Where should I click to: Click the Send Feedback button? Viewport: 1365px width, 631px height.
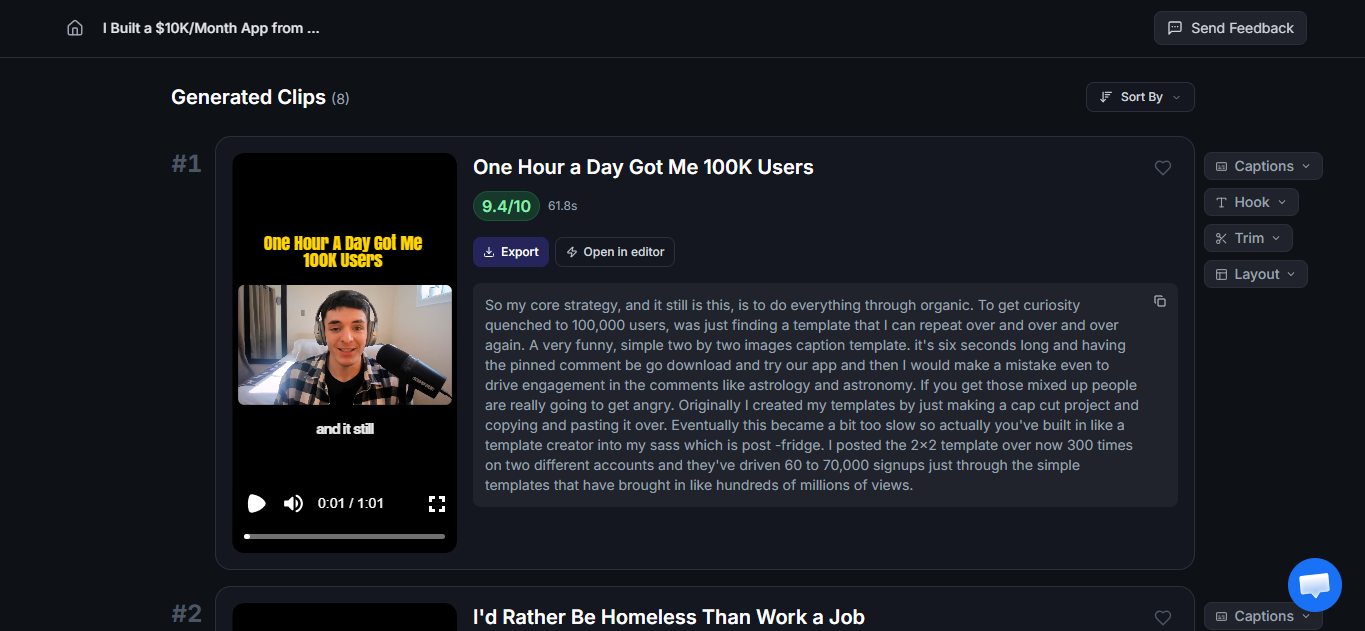pyautogui.click(x=1230, y=28)
